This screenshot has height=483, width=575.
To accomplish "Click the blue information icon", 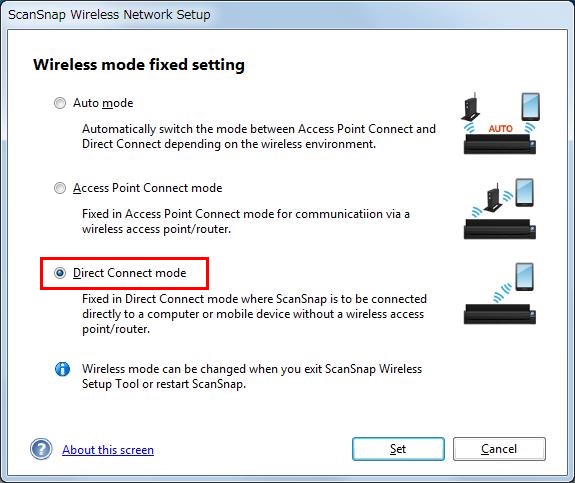I will pos(62,369).
